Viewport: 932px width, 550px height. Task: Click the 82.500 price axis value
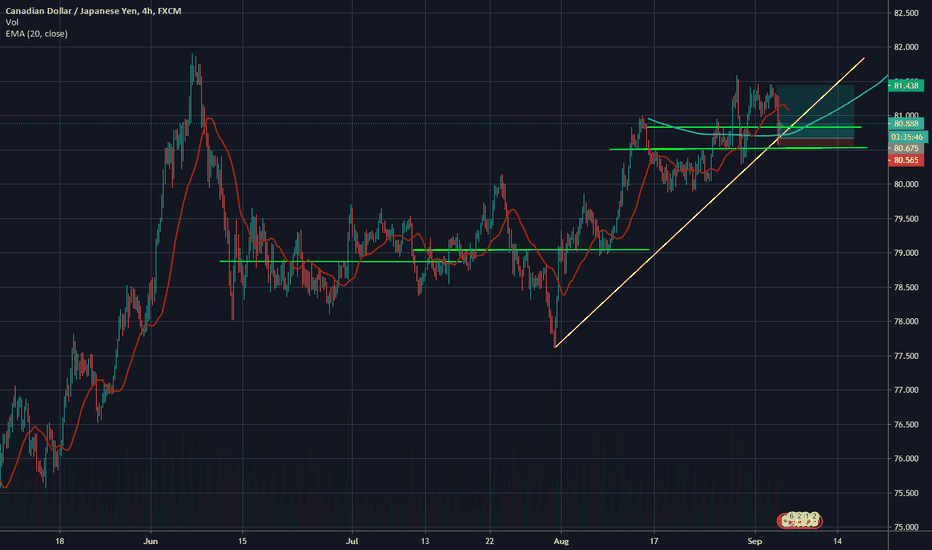[906, 12]
